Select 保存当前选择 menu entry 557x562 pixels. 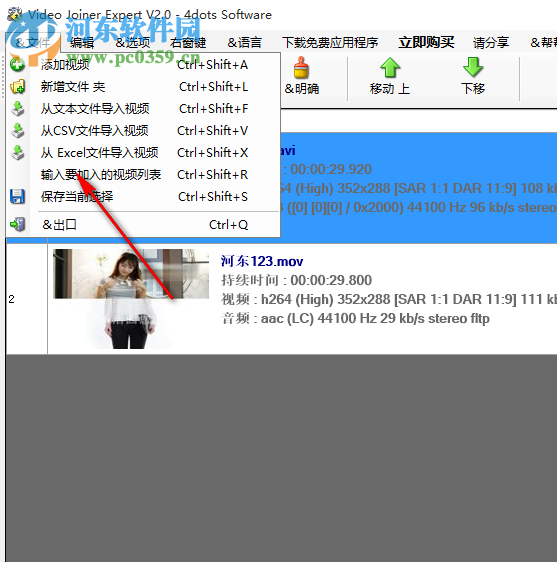tap(143, 196)
